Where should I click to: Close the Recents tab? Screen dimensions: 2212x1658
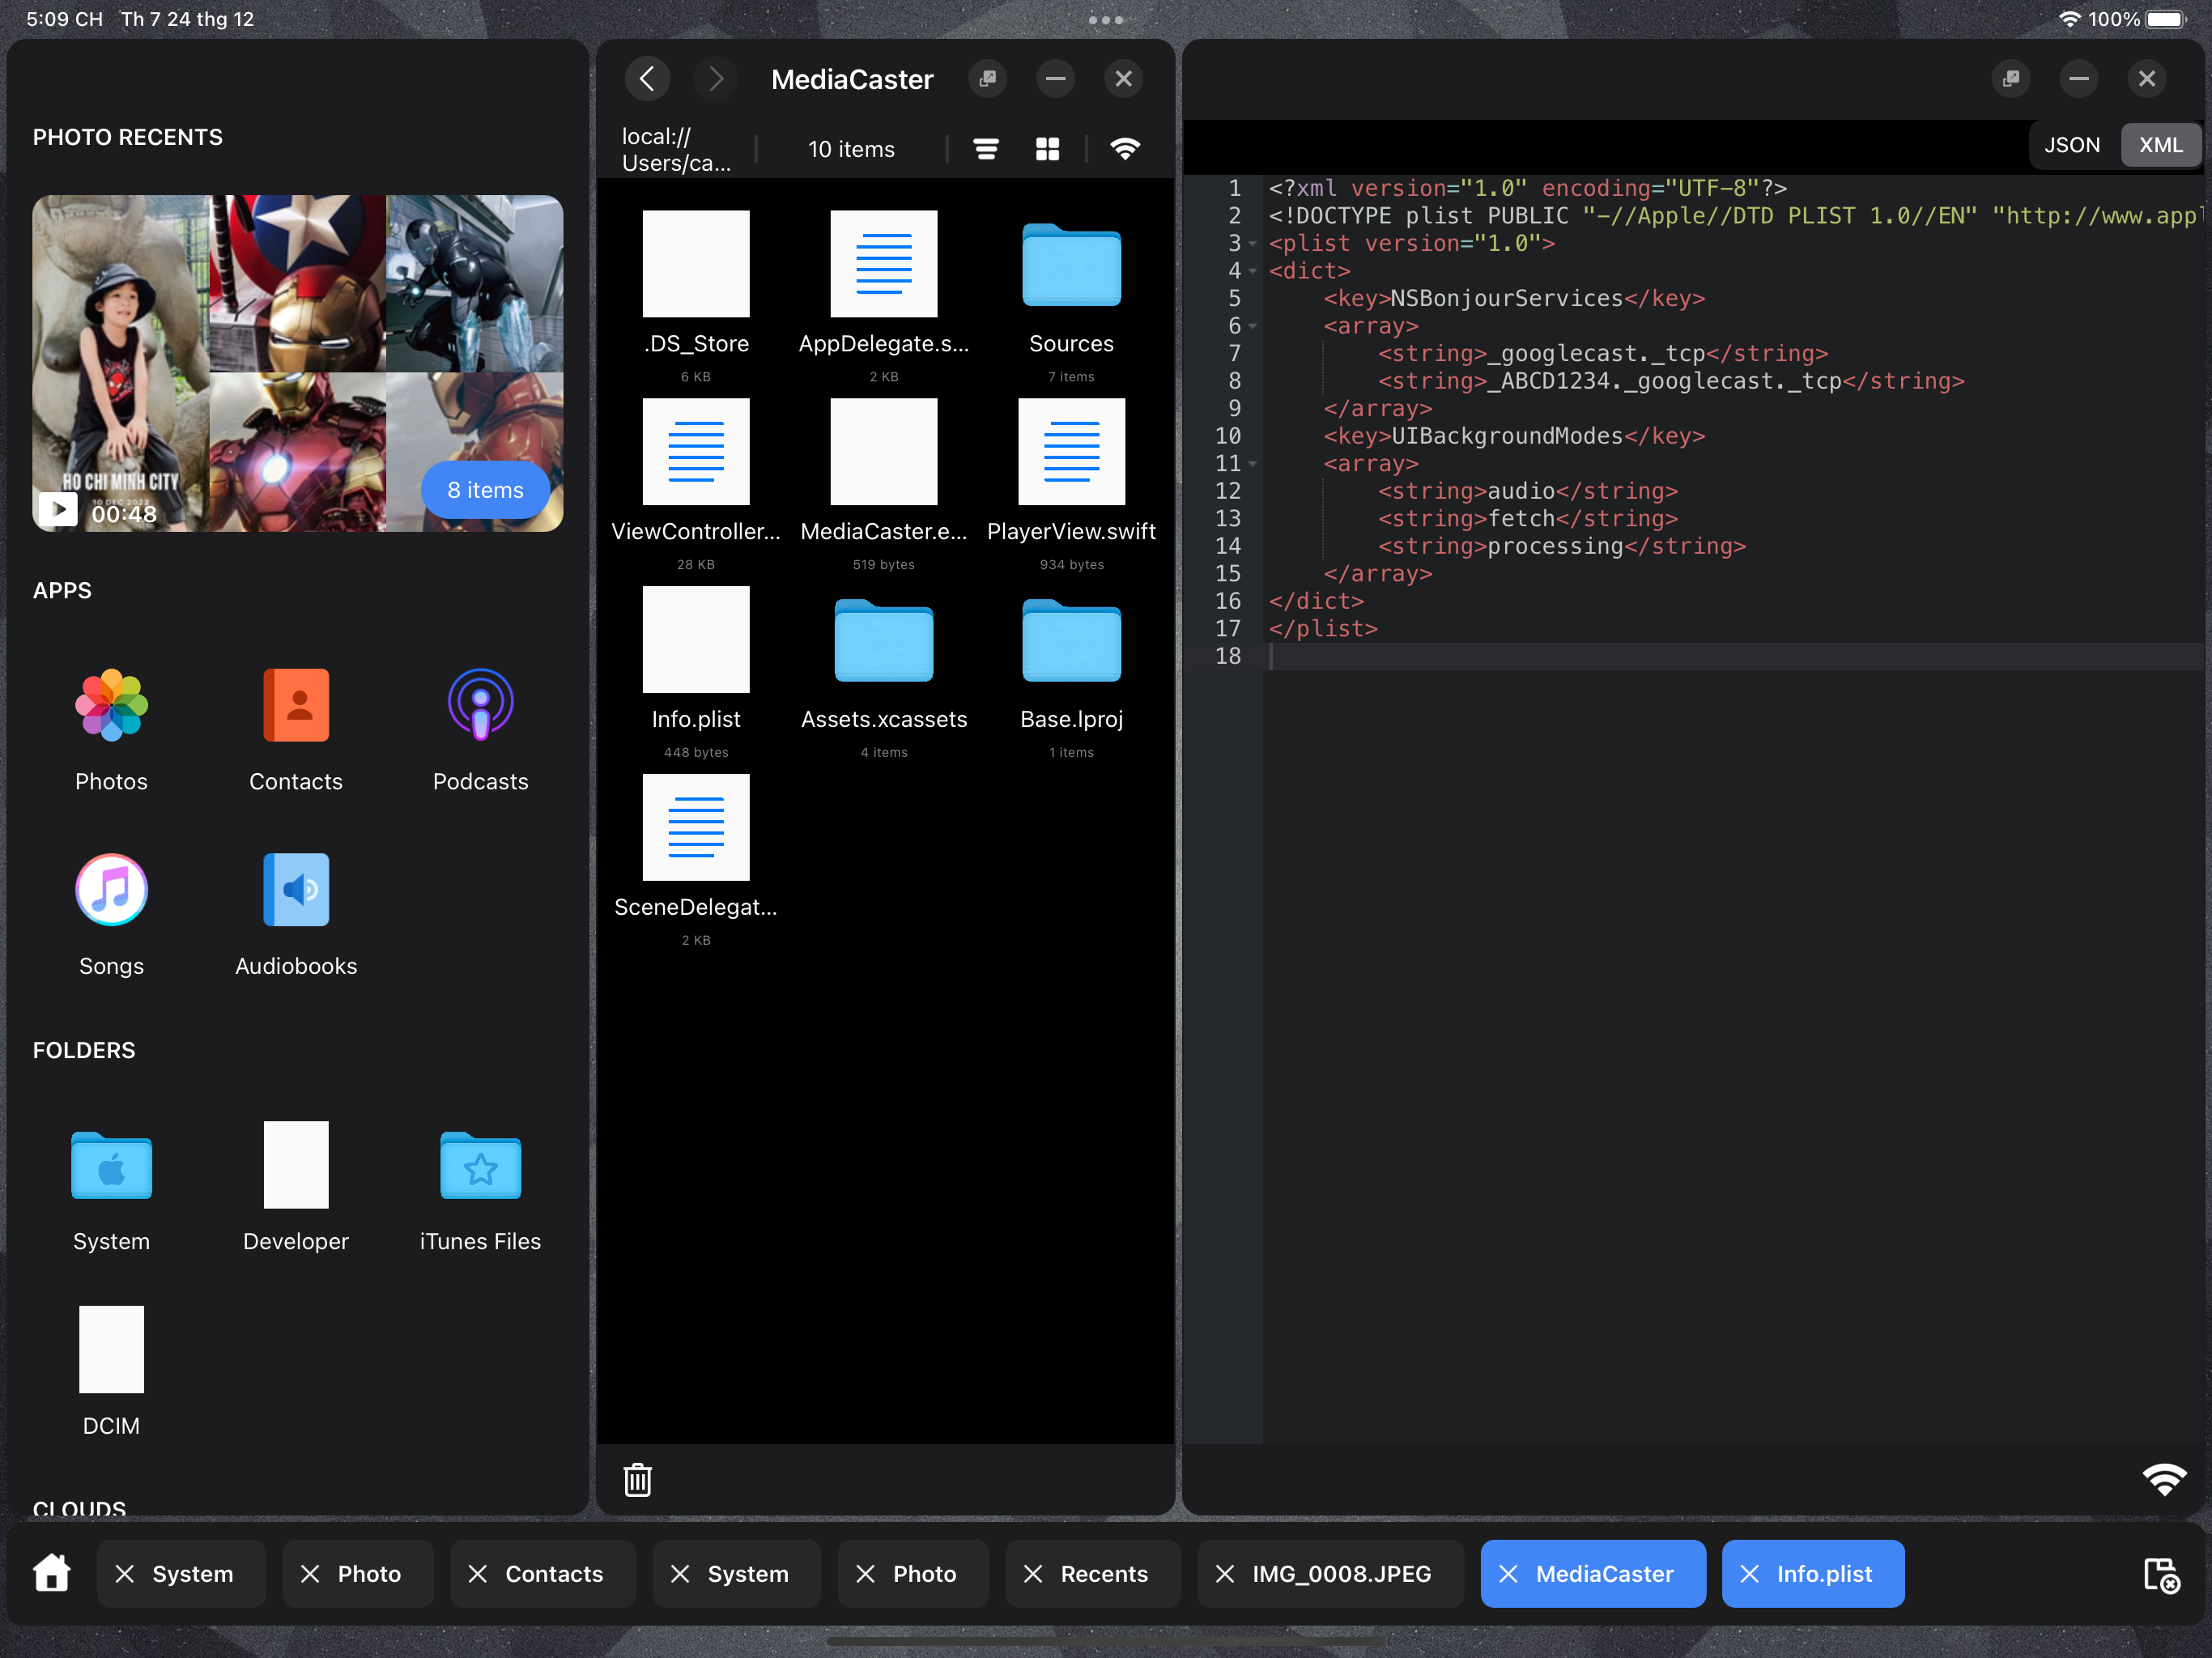1033,1574
